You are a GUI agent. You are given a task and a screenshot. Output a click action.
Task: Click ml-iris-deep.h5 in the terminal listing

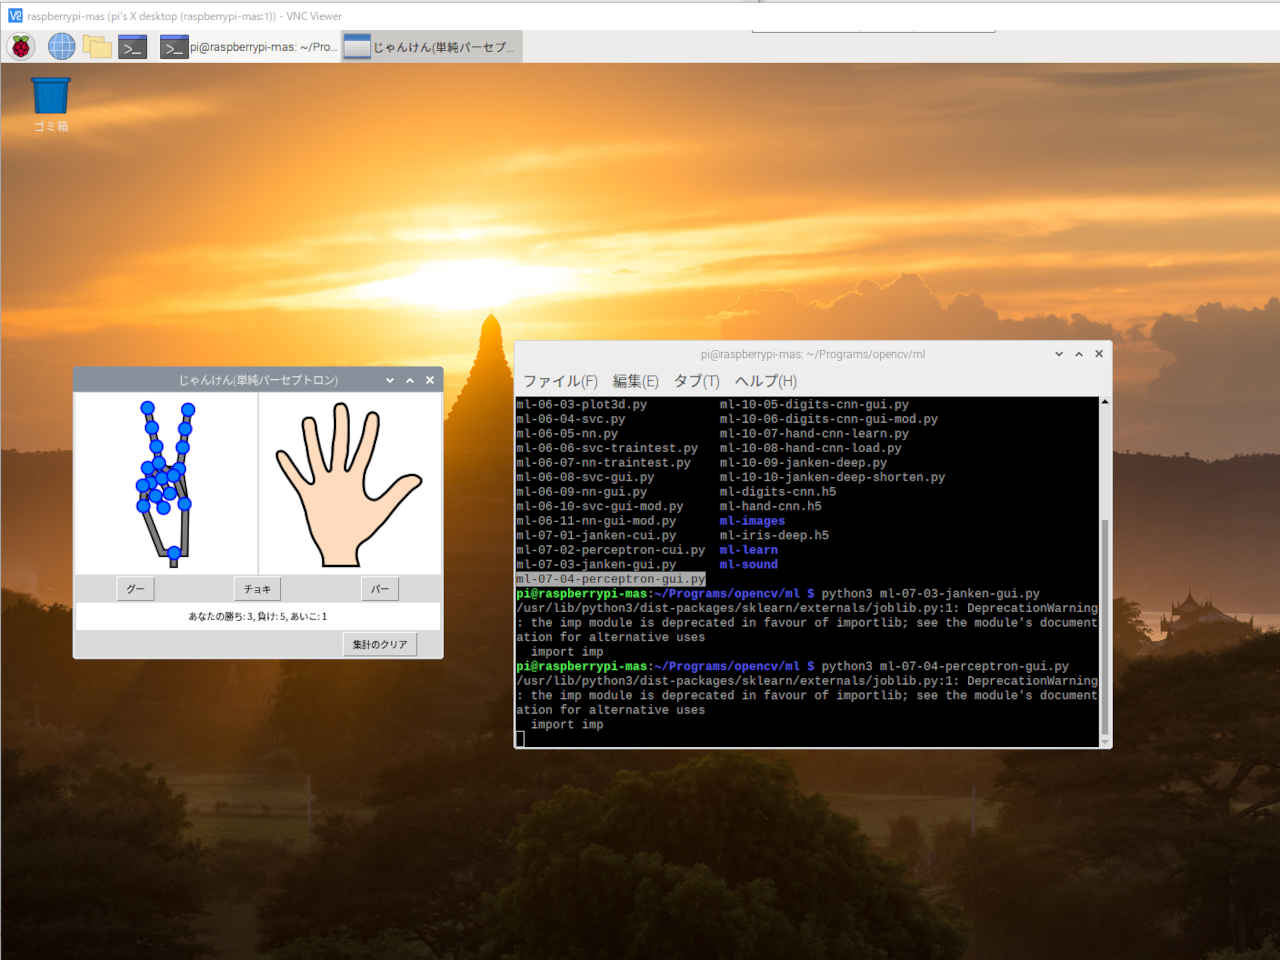click(x=774, y=535)
